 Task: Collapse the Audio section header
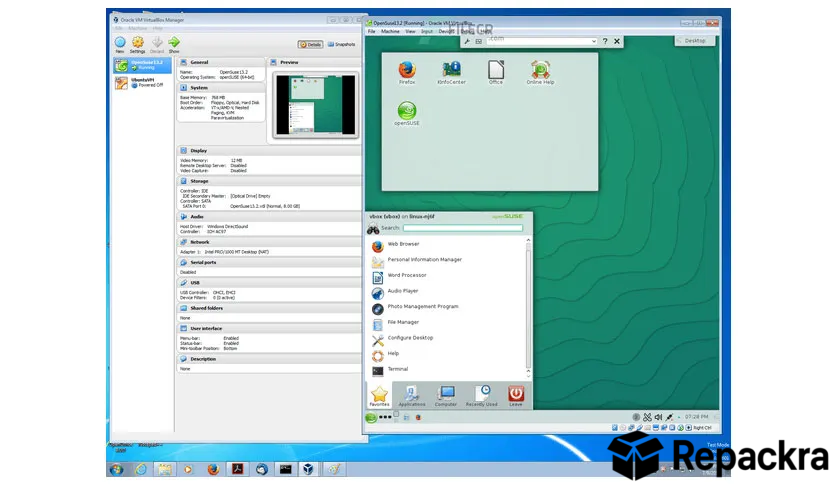tap(269, 217)
